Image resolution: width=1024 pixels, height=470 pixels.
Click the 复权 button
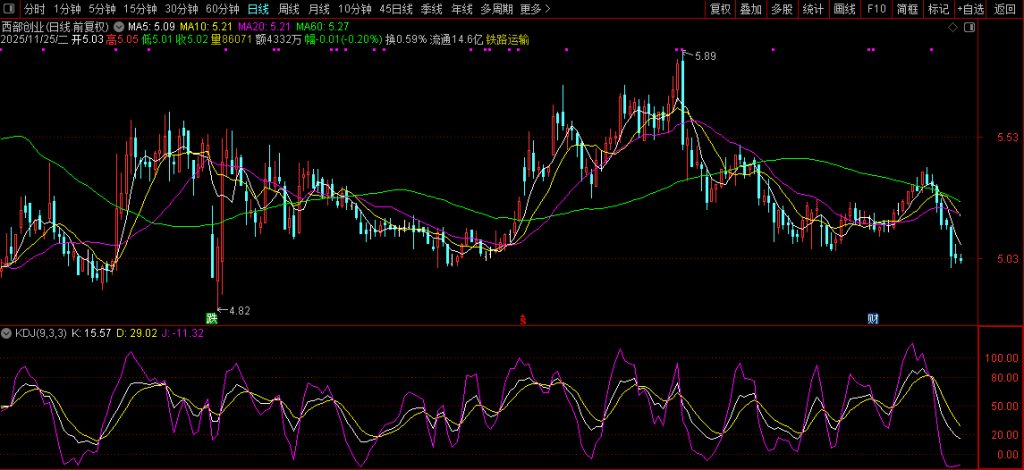click(x=720, y=9)
